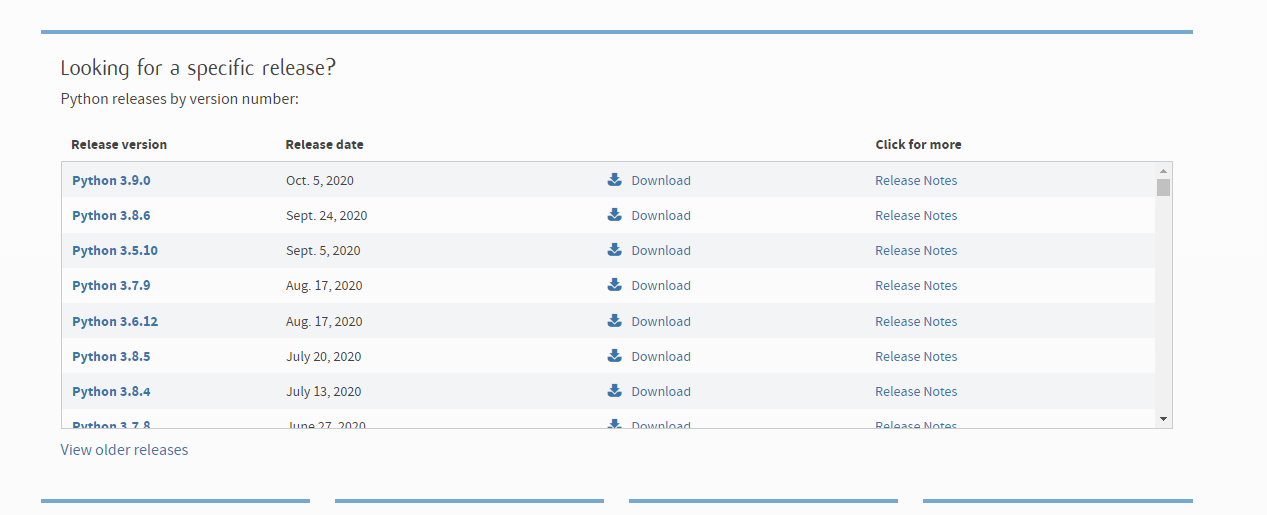Click the Looking for a specific release heading
The image size is (1267, 515).
[198, 68]
